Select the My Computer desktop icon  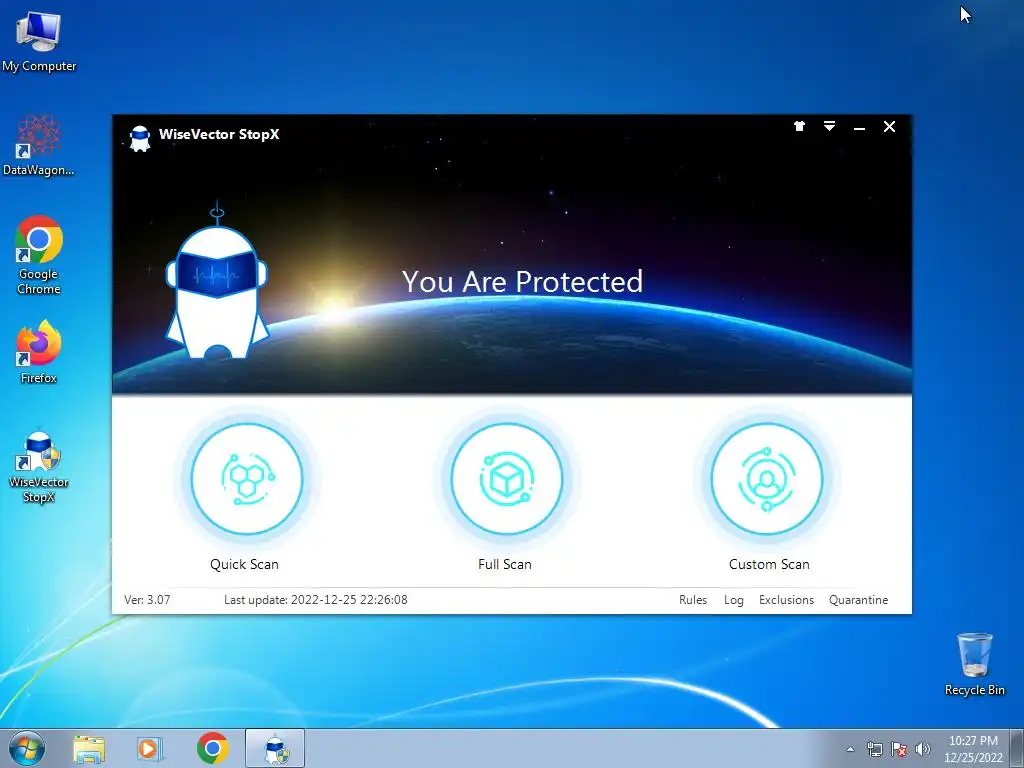(39, 42)
